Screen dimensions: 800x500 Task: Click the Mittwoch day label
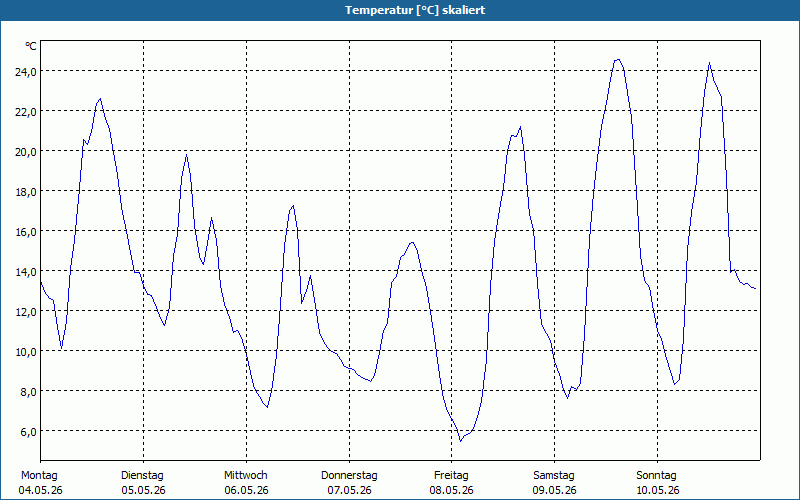tap(246, 476)
